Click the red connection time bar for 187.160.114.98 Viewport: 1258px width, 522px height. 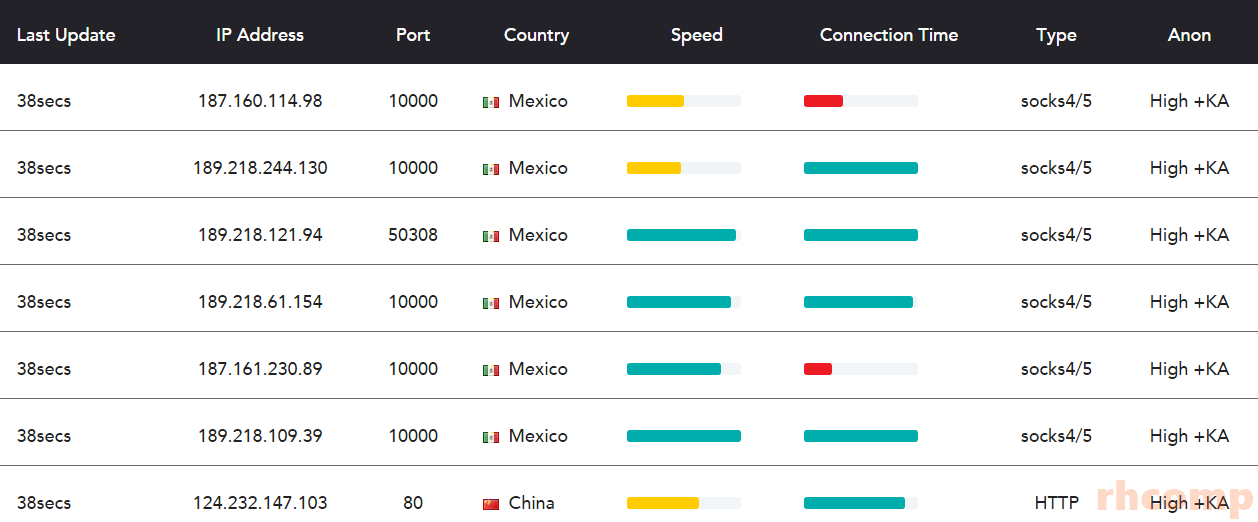tap(823, 101)
